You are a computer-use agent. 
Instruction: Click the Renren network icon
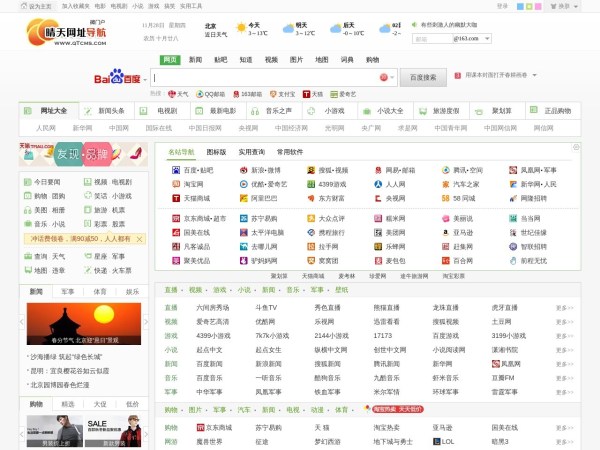coord(378,184)
